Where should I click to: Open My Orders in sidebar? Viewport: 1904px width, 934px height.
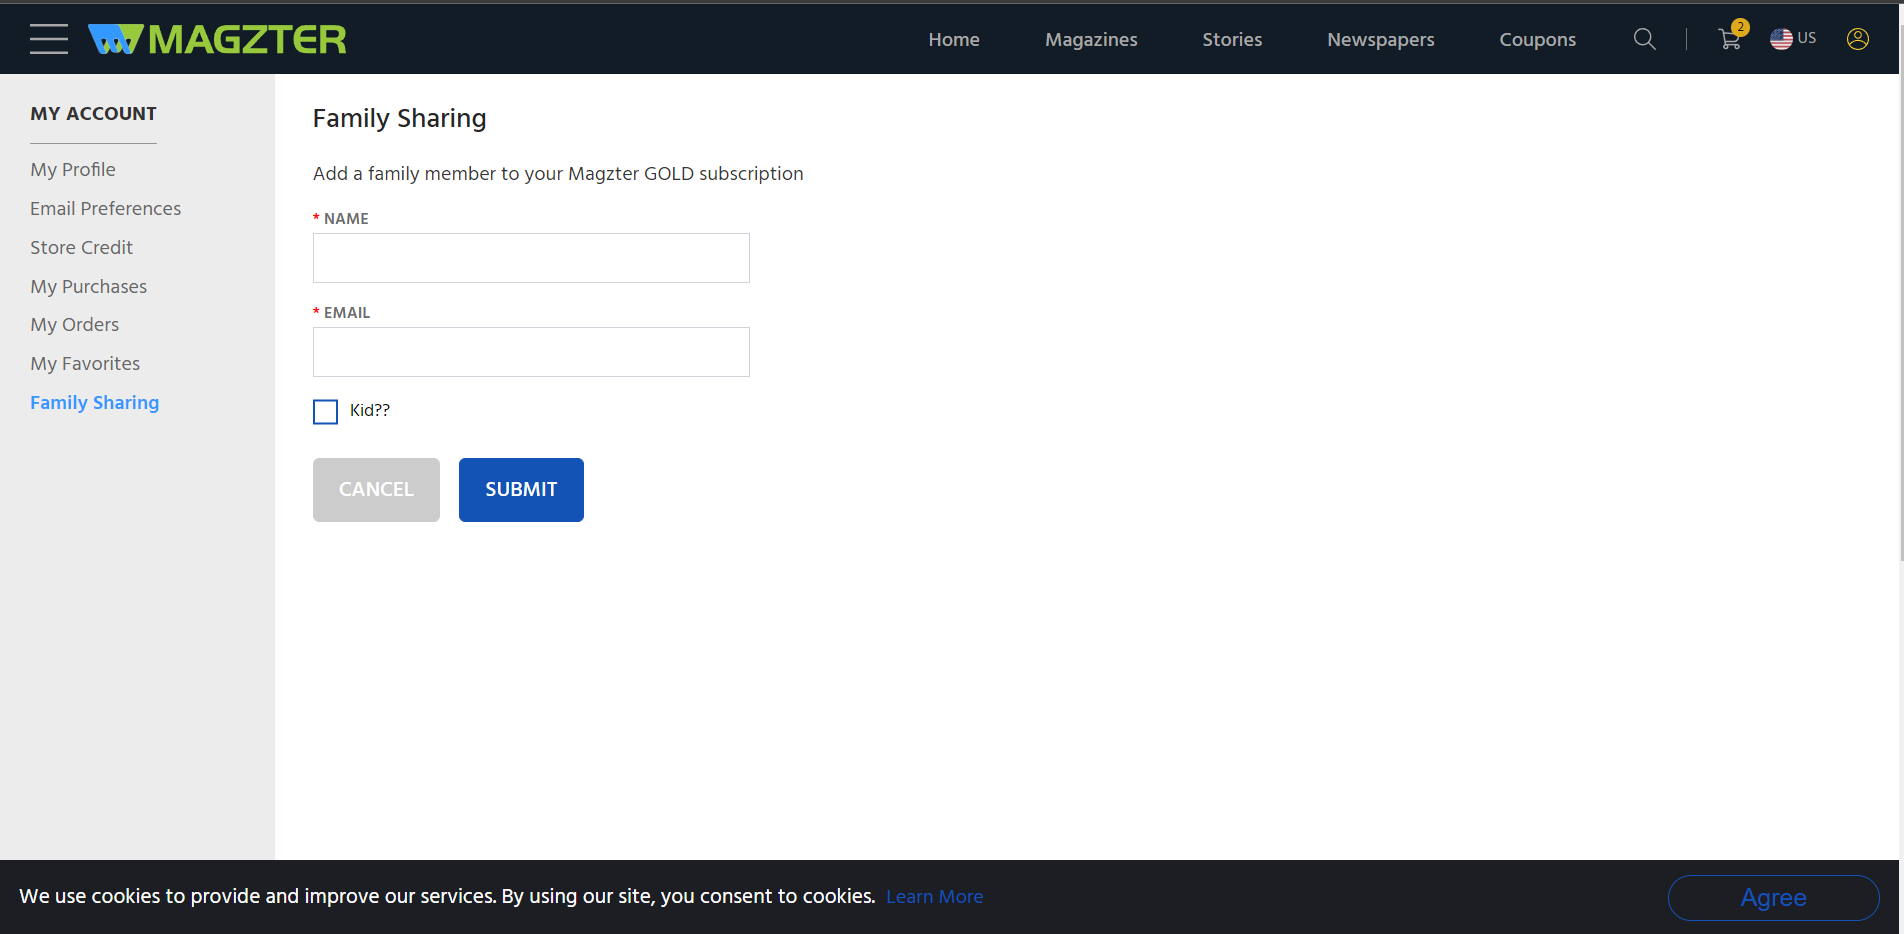[x=74, y=325]
